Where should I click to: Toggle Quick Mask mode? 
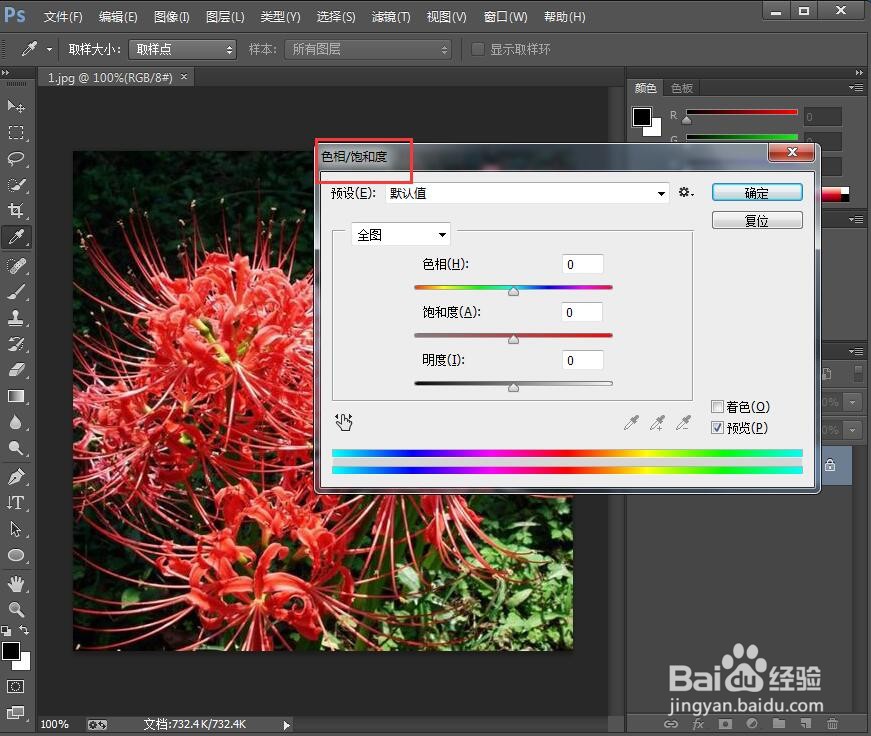[x=16, y=687]
